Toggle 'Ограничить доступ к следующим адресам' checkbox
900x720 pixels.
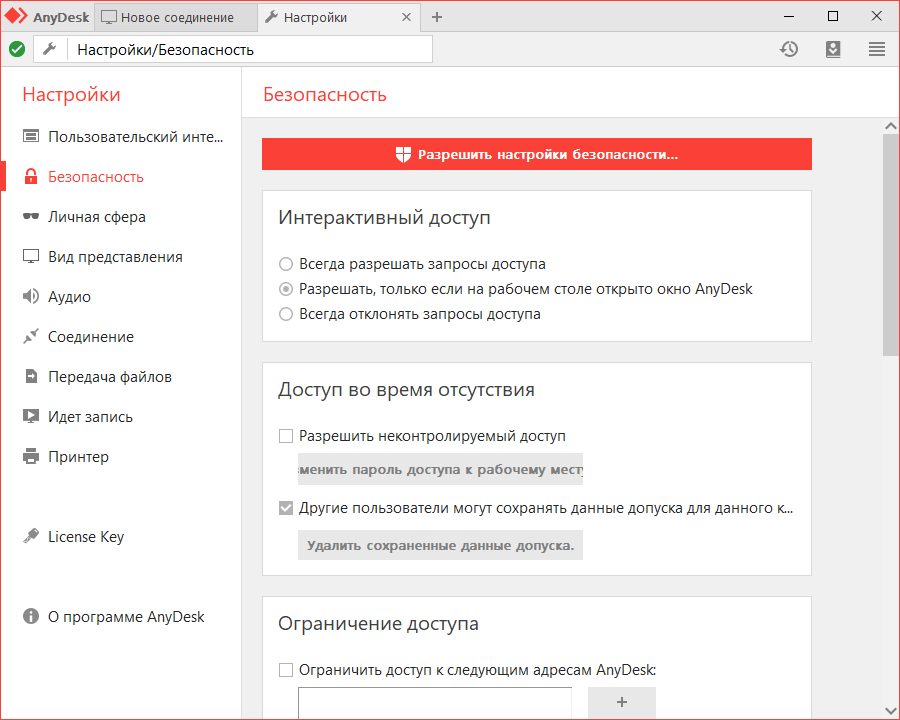coord(286,670)
